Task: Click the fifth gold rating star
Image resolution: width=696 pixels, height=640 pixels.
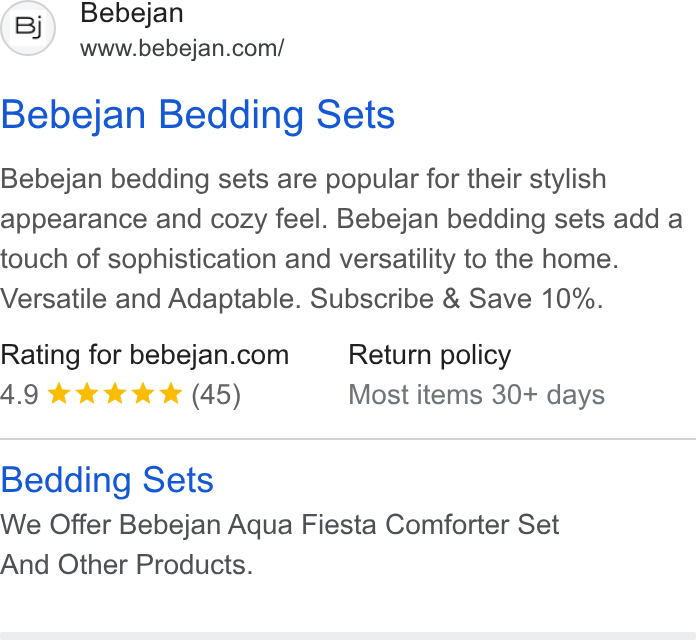Action: coord(171,394)
